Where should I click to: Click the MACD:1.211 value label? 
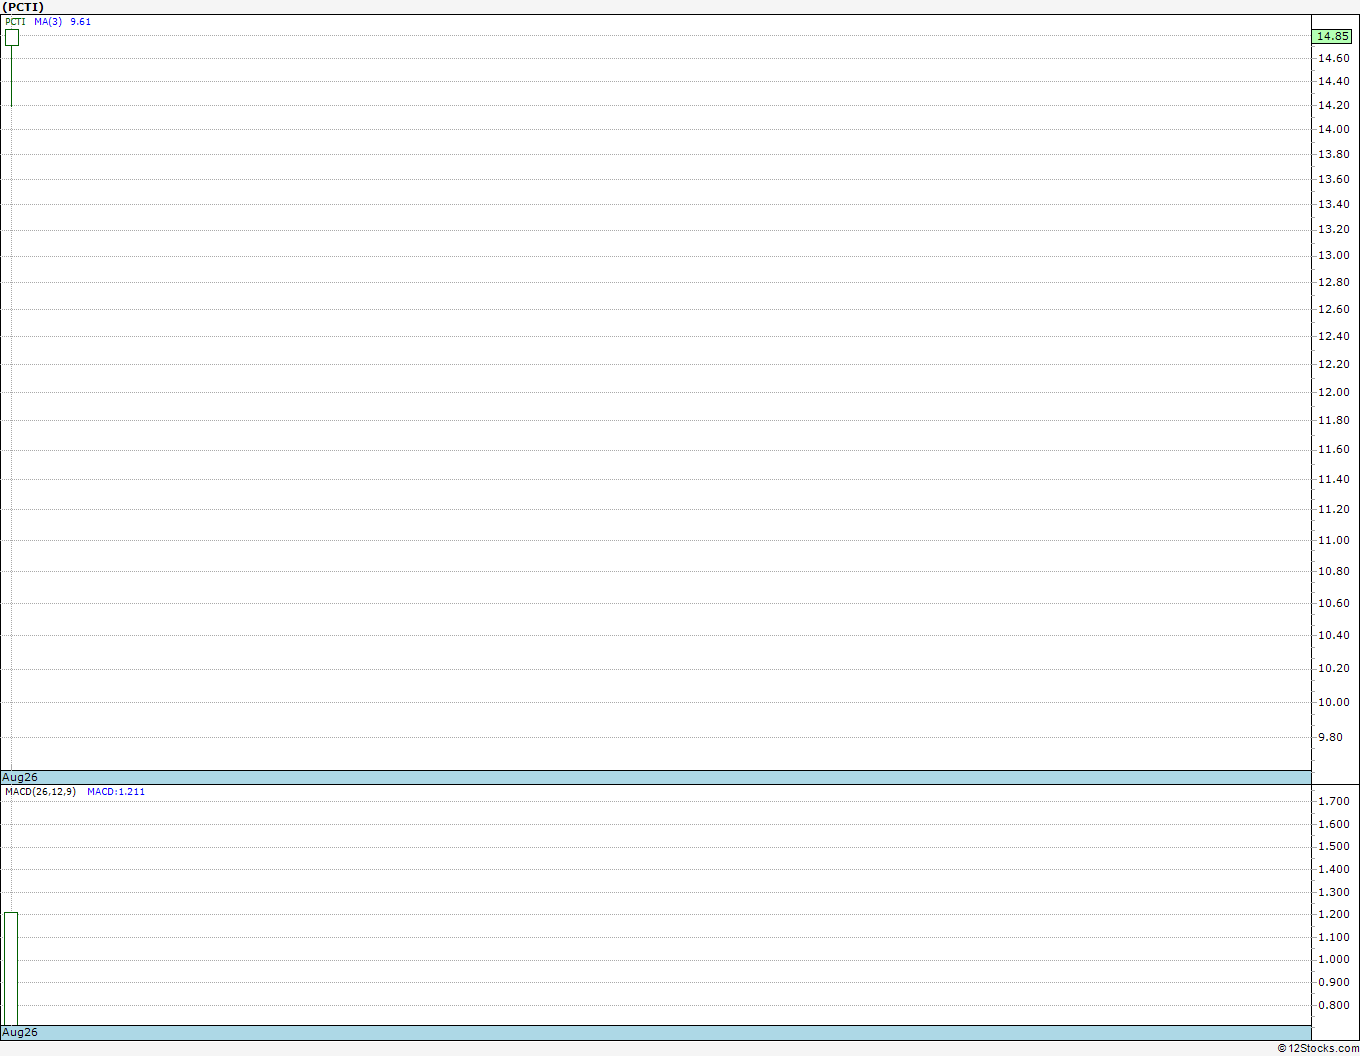tap(116, 791)
